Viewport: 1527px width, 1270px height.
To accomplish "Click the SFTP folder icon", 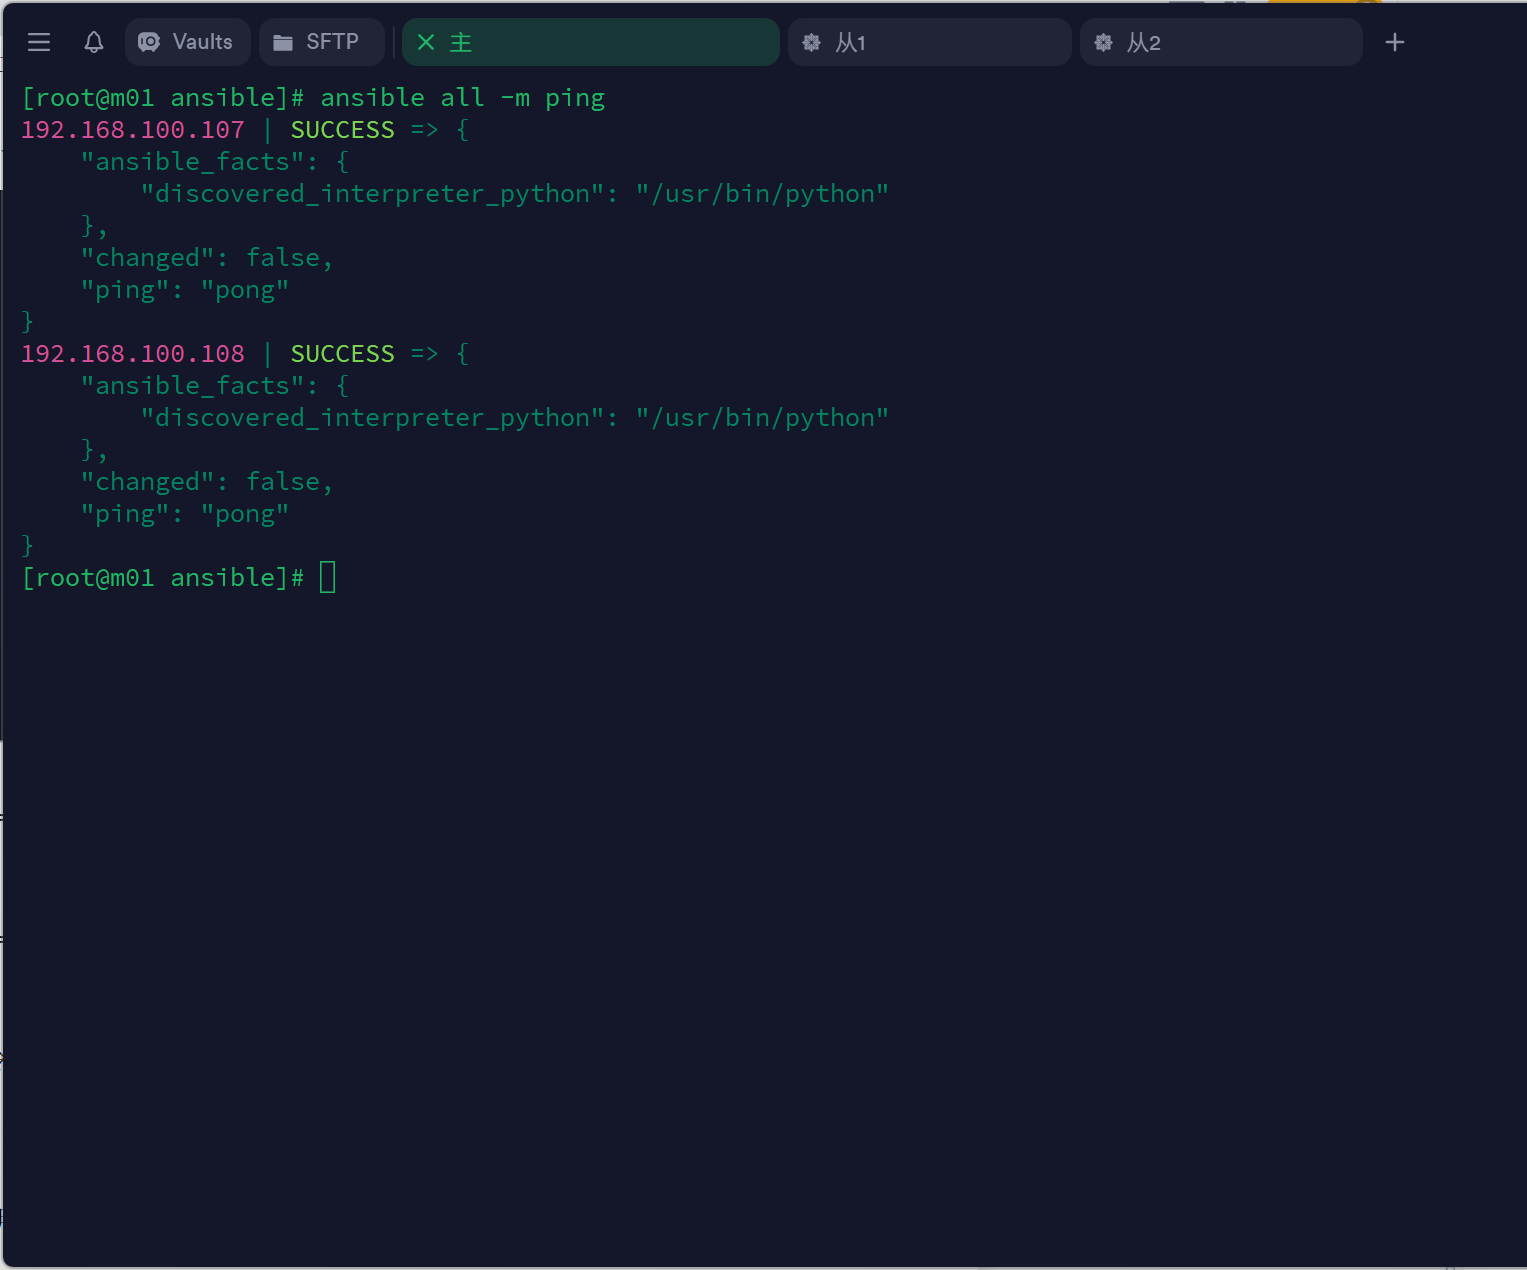I will (283, 42).
